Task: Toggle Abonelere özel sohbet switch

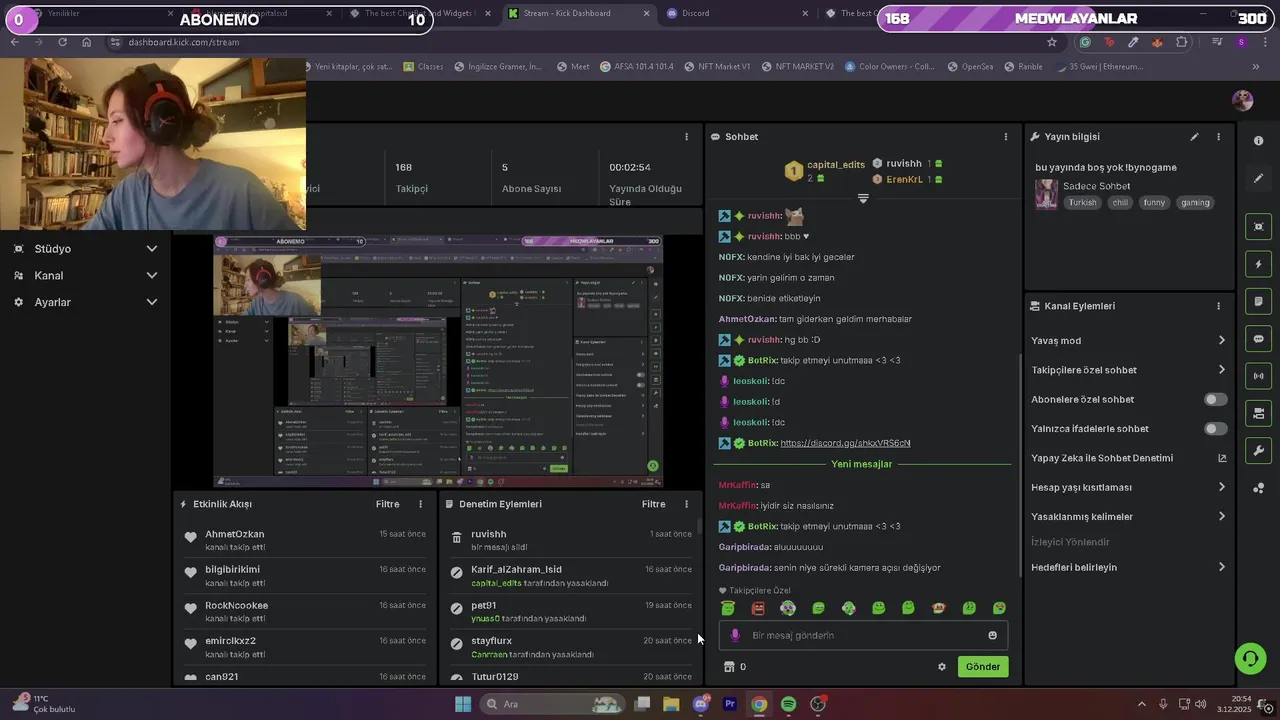Action: click(x=1215, y=399)
